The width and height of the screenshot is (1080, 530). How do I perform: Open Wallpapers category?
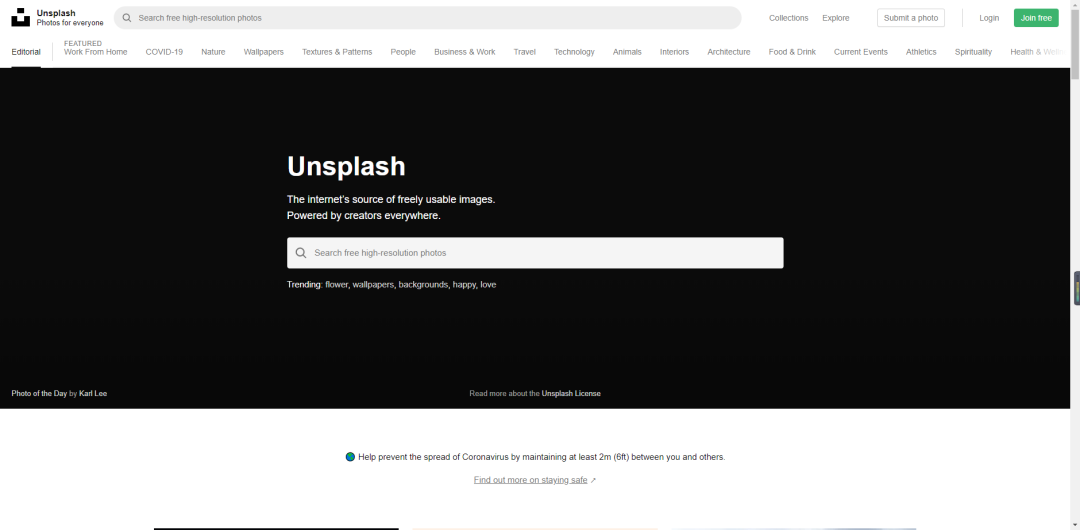pos(264,52)
